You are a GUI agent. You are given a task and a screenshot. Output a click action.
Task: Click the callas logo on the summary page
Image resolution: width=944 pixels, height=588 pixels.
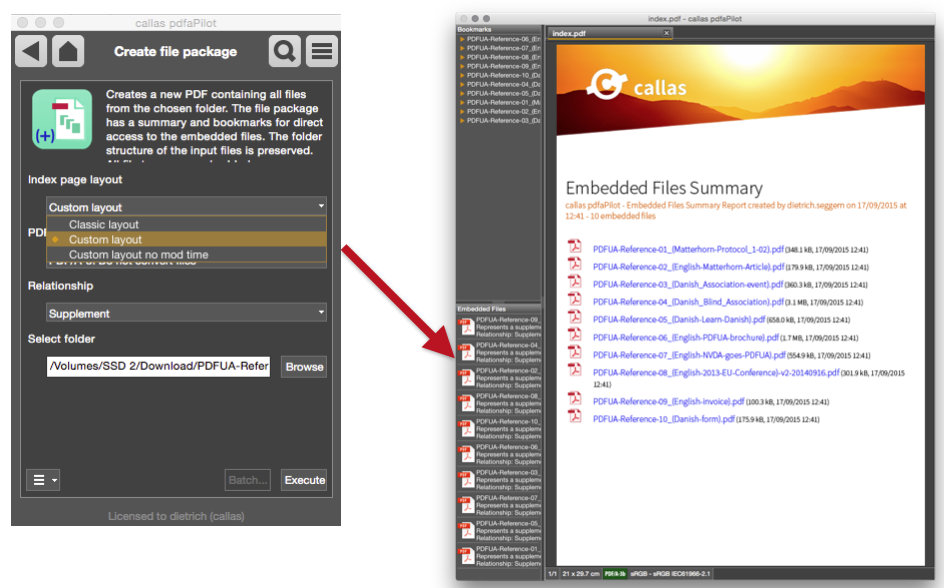(637, 85)
